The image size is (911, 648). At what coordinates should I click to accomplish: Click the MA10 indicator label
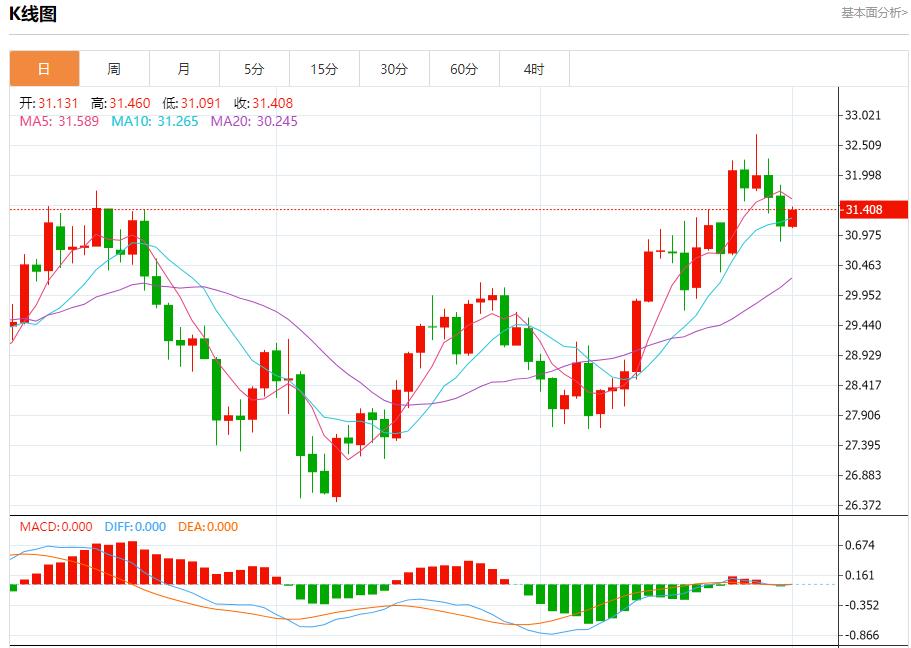click(154, 121)
